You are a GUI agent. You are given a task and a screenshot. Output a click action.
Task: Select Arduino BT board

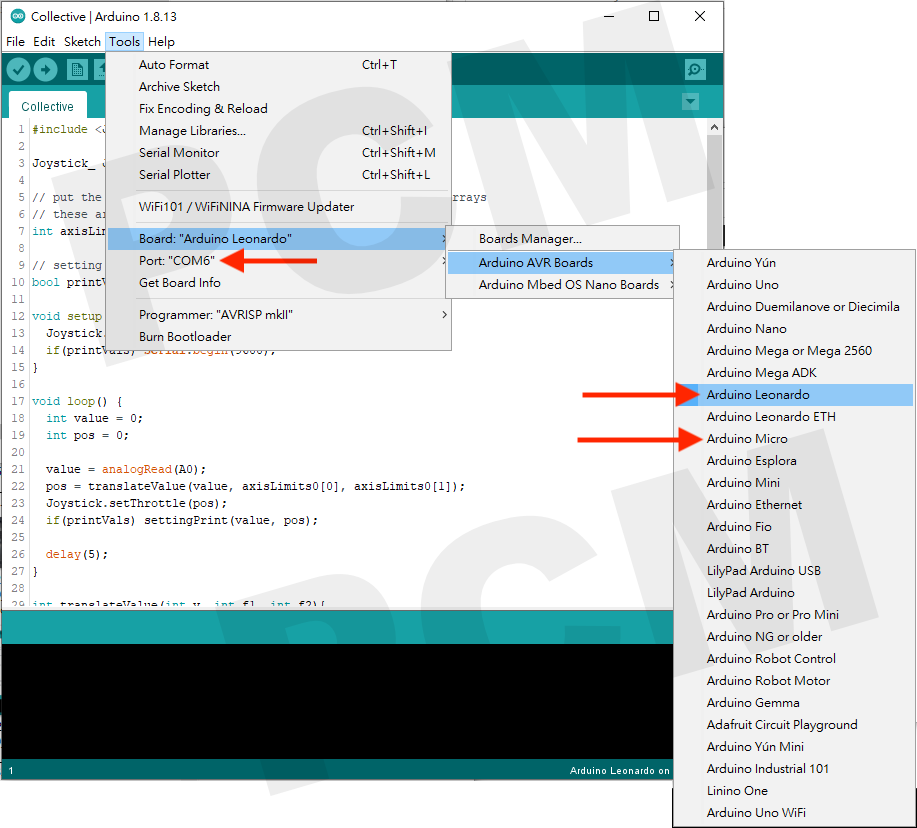pyautogui.click(x=794, y=549)
